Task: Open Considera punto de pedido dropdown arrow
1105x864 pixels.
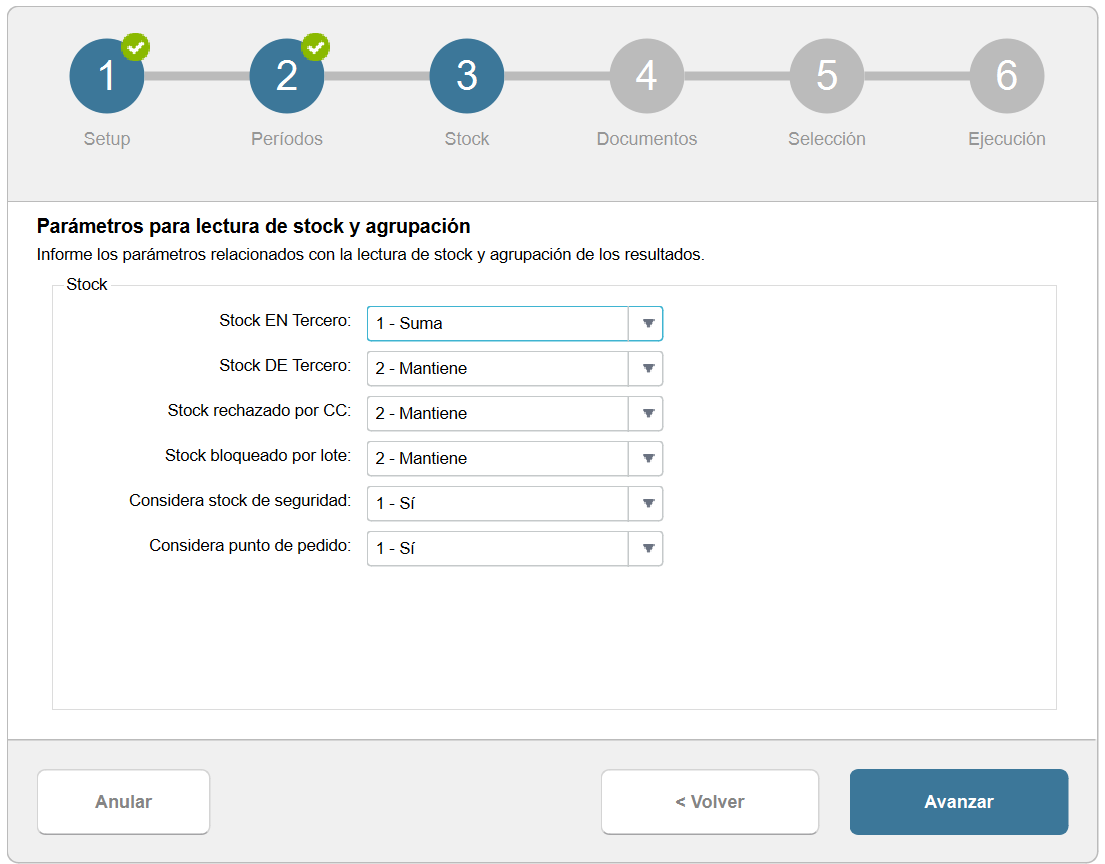Action: pos(646,549)
